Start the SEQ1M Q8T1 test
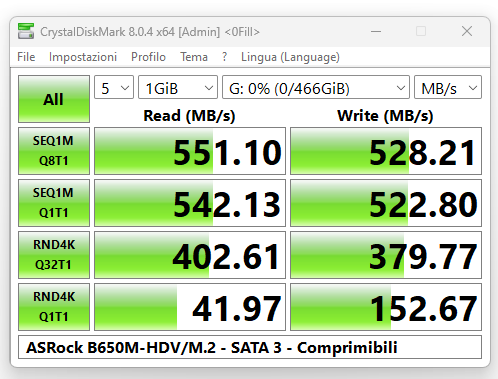The height and width of the screenshot is (379, 498). [54, 151]
